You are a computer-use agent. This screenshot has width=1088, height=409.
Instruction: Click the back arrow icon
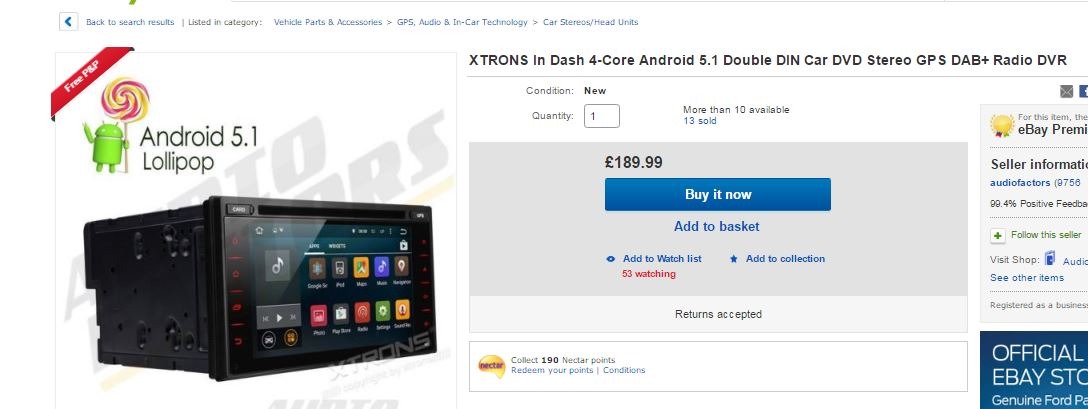[68, 22]
